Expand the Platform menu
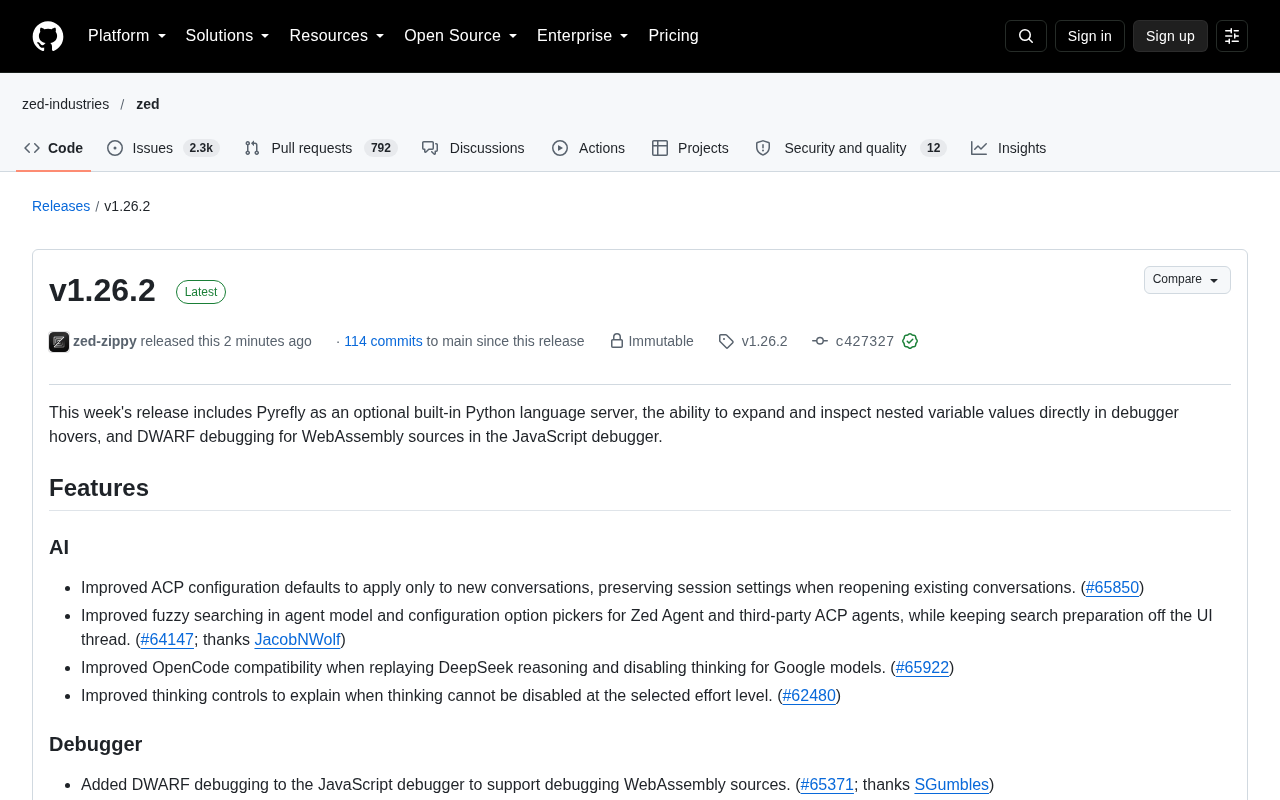Viewport: 1280px width, 800px height. click(127, 36)
